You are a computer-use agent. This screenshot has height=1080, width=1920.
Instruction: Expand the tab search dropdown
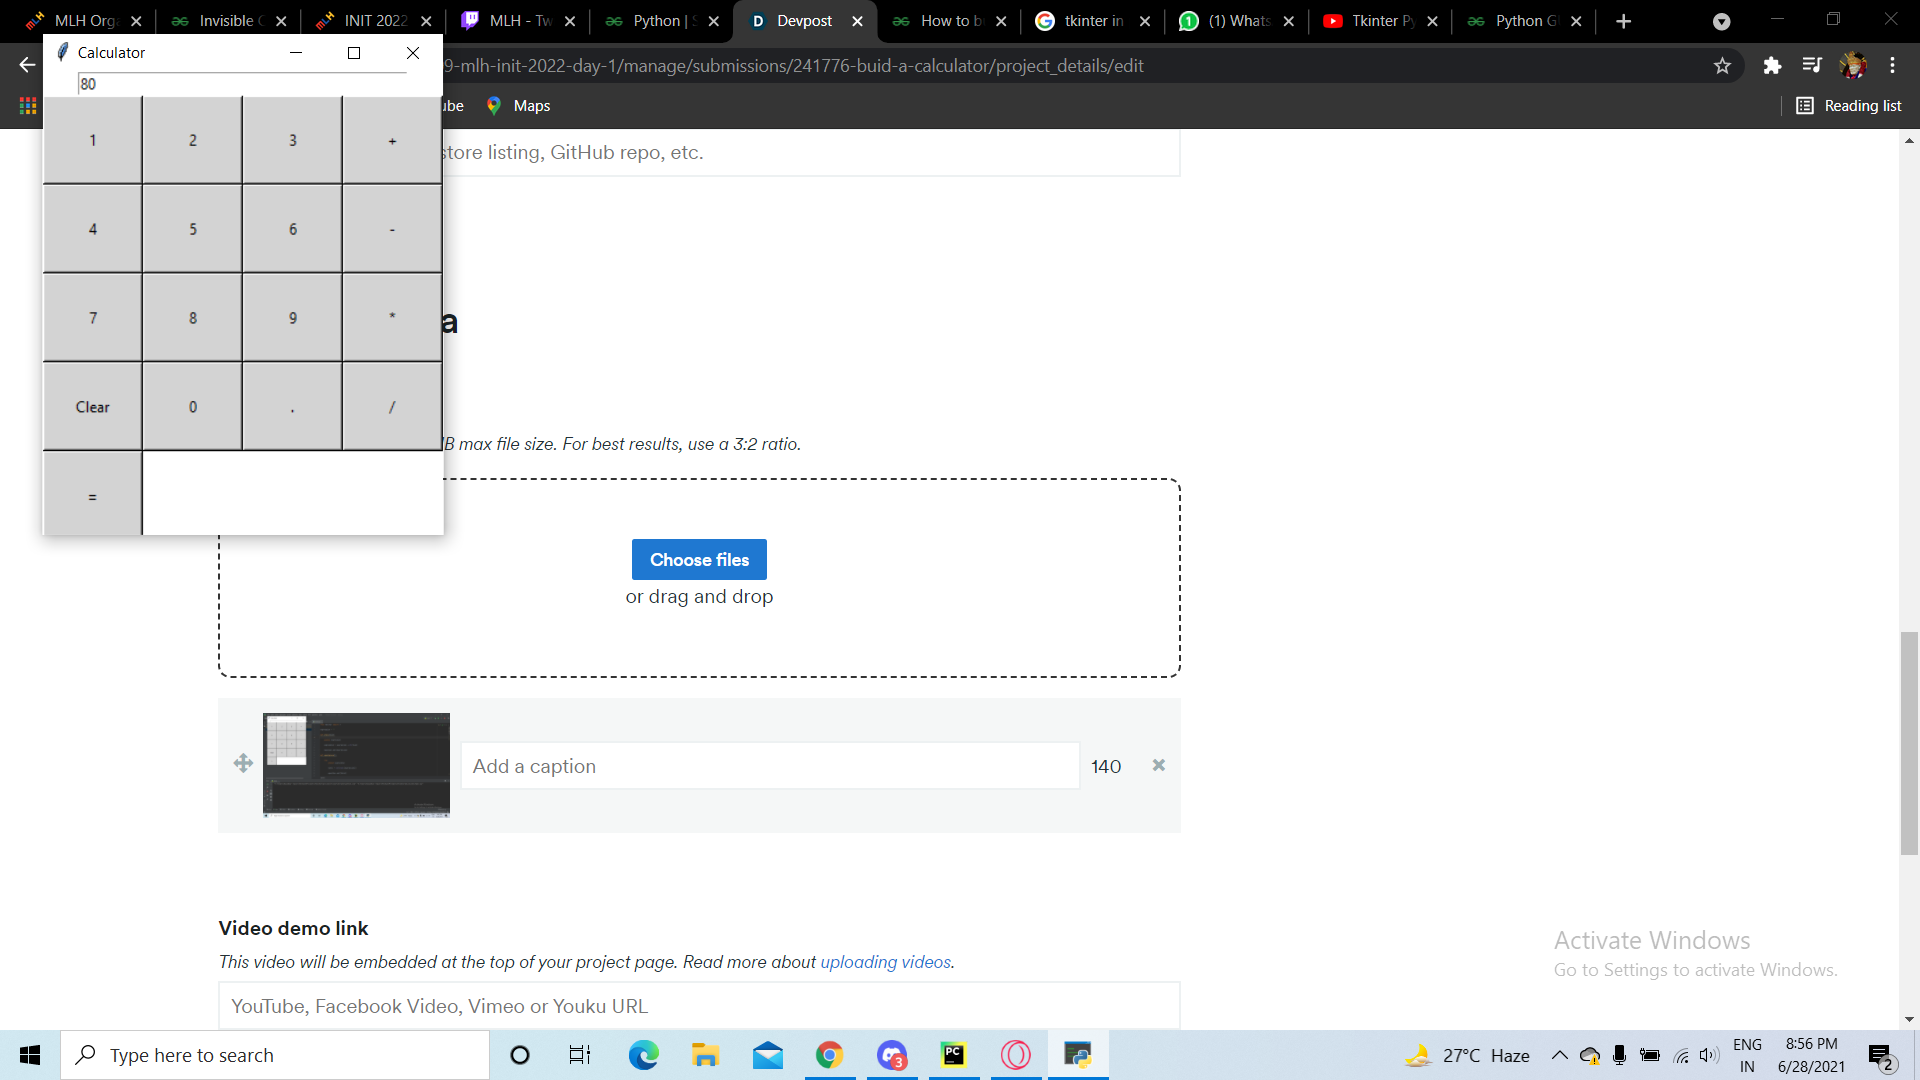point(1721,21)
